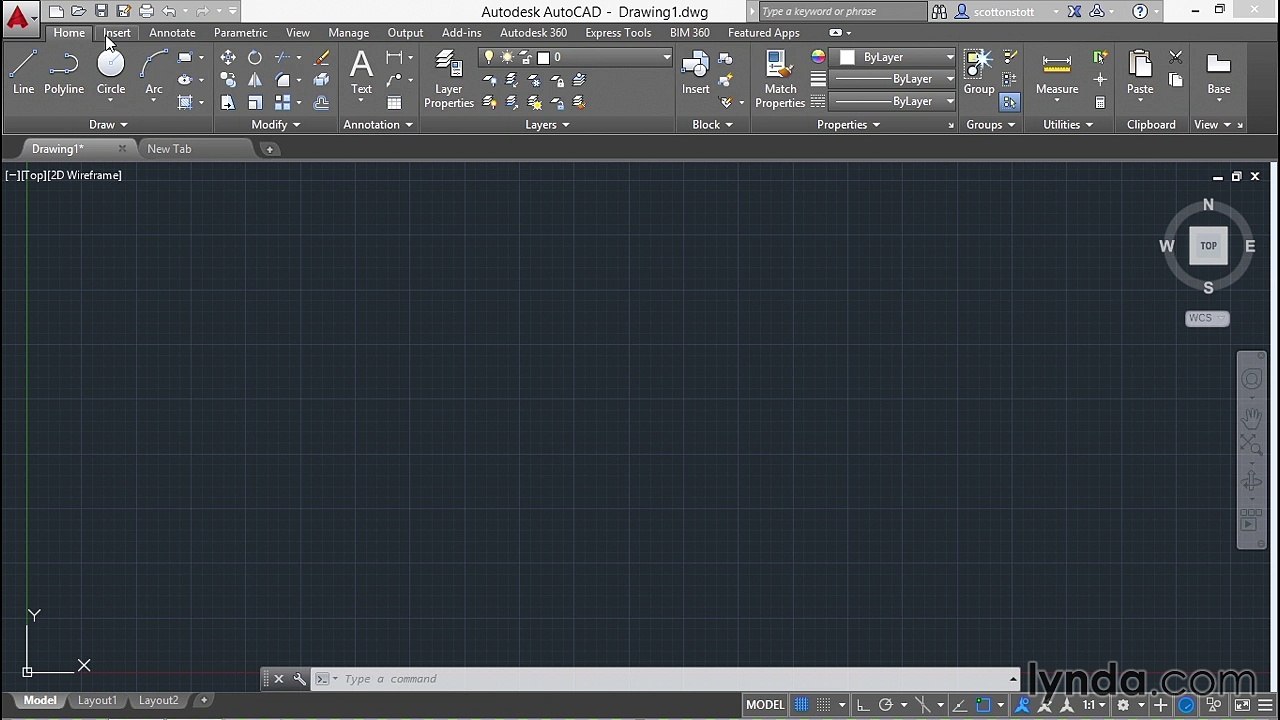
Task: Click the Erase tool icon
Action: tap(322, 58)
